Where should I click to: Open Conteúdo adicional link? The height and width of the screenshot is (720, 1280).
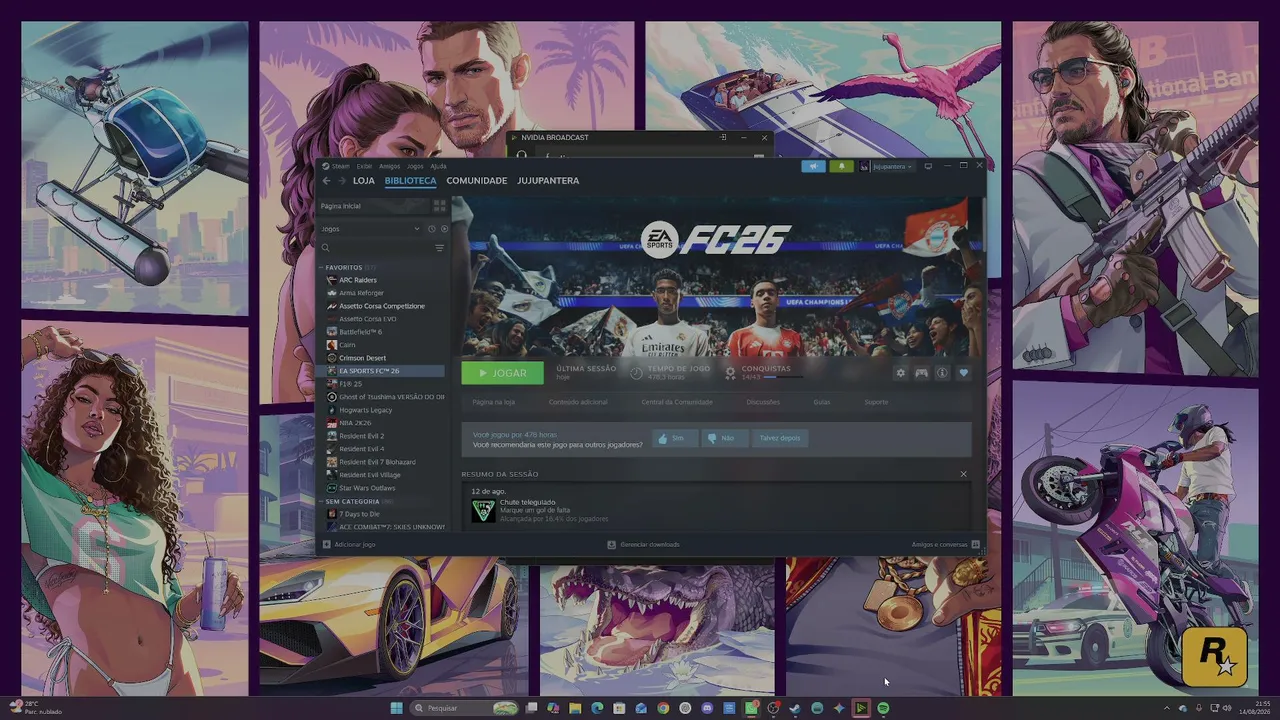pyautogui.click(x=578, y=402)
